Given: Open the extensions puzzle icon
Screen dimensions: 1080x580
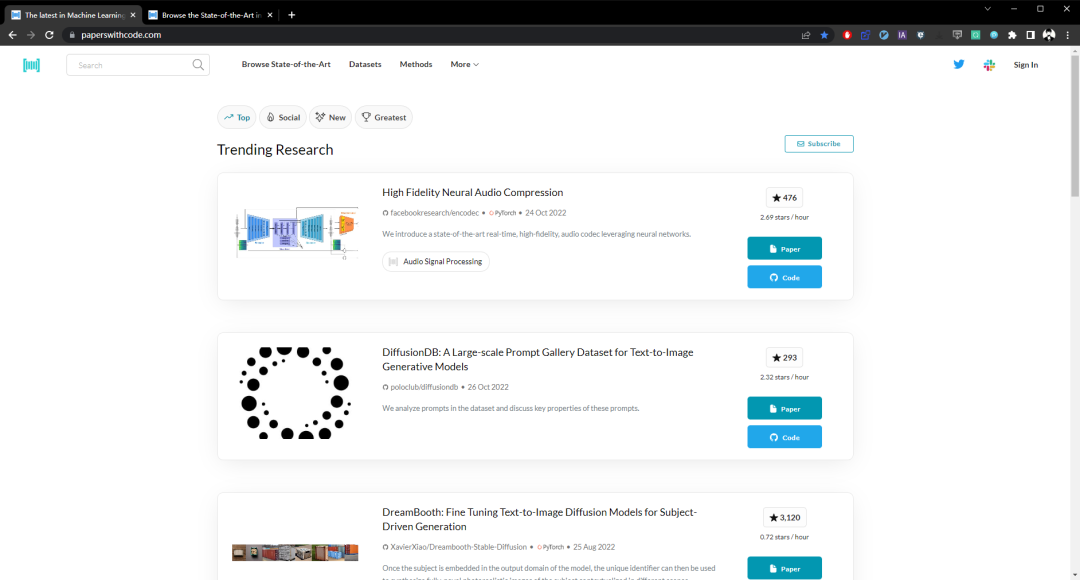Looking at the screenshot, I should (1012, 34).
